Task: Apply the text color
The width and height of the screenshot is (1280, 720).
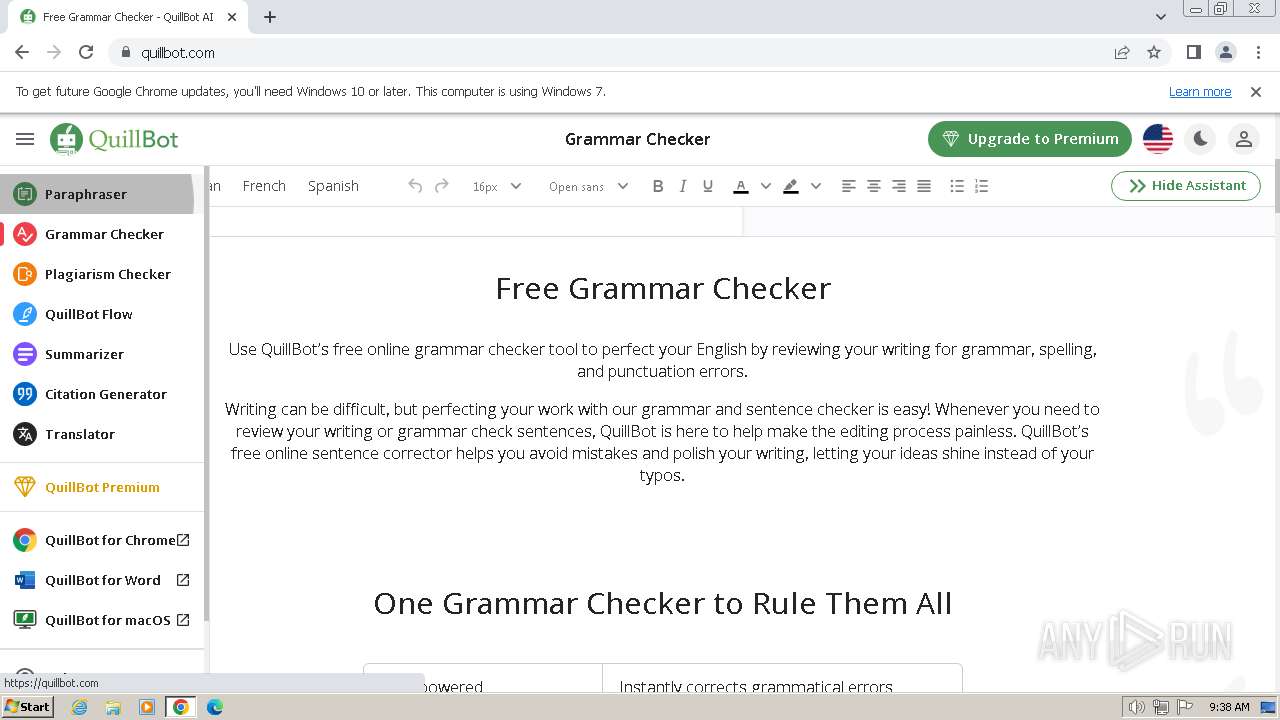Action: coord(741,186)
